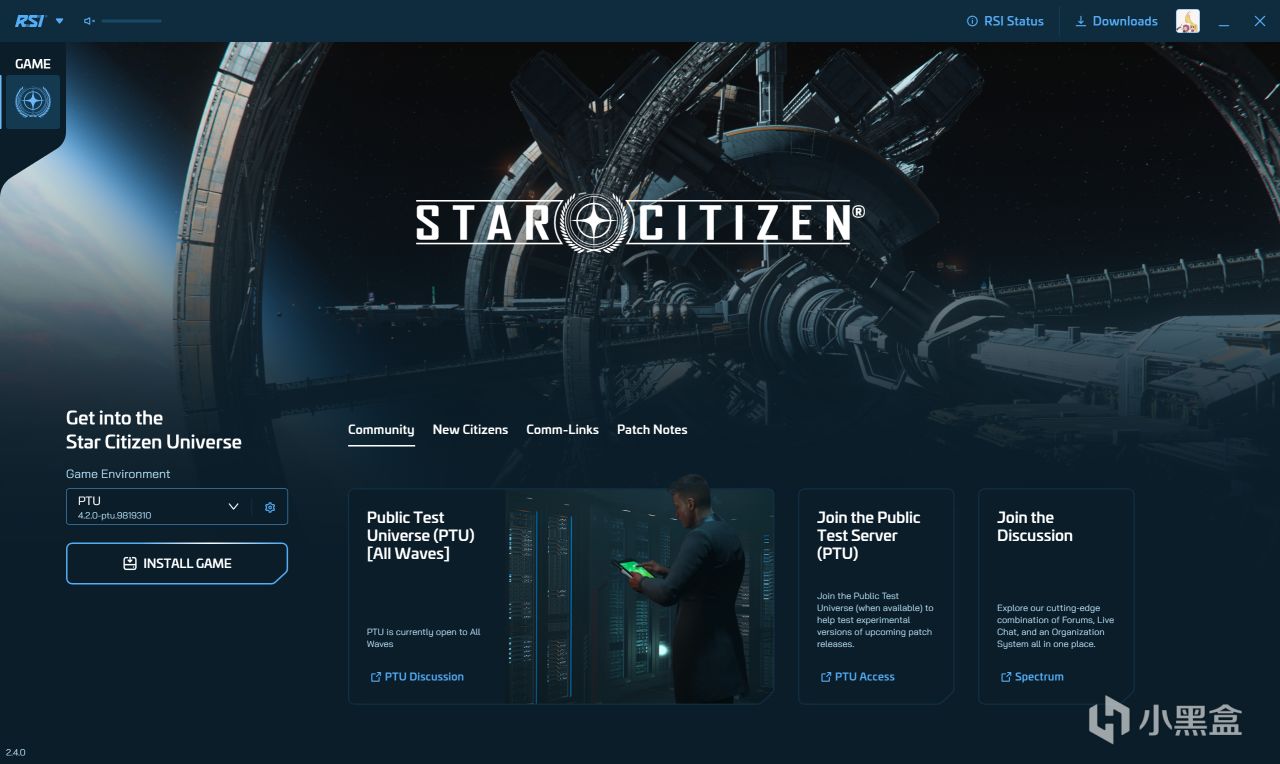This screenshot has height=764, width=1280.
Task: Select the Community tab
Action: [x=381, y=430]
